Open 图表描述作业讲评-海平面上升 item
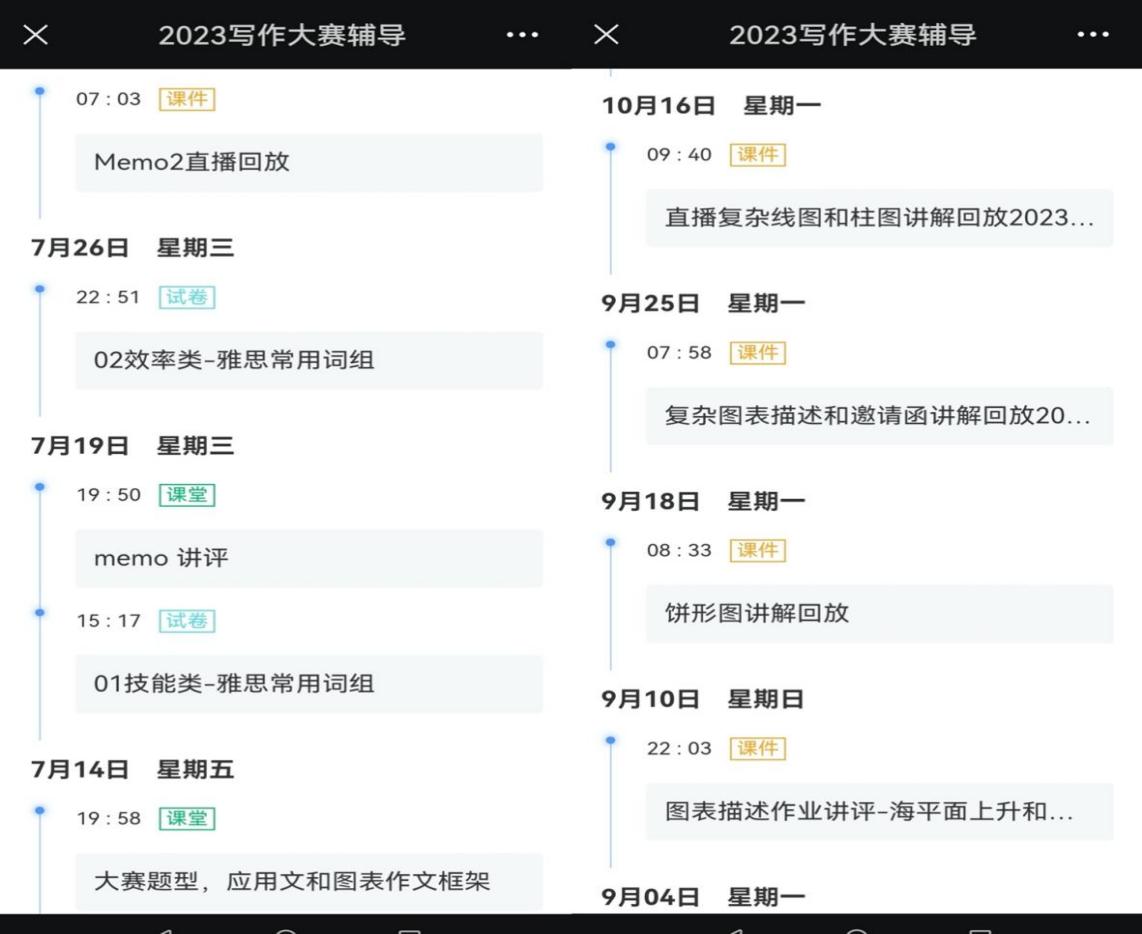This screenshot has height=934, width=1142. 879,812
